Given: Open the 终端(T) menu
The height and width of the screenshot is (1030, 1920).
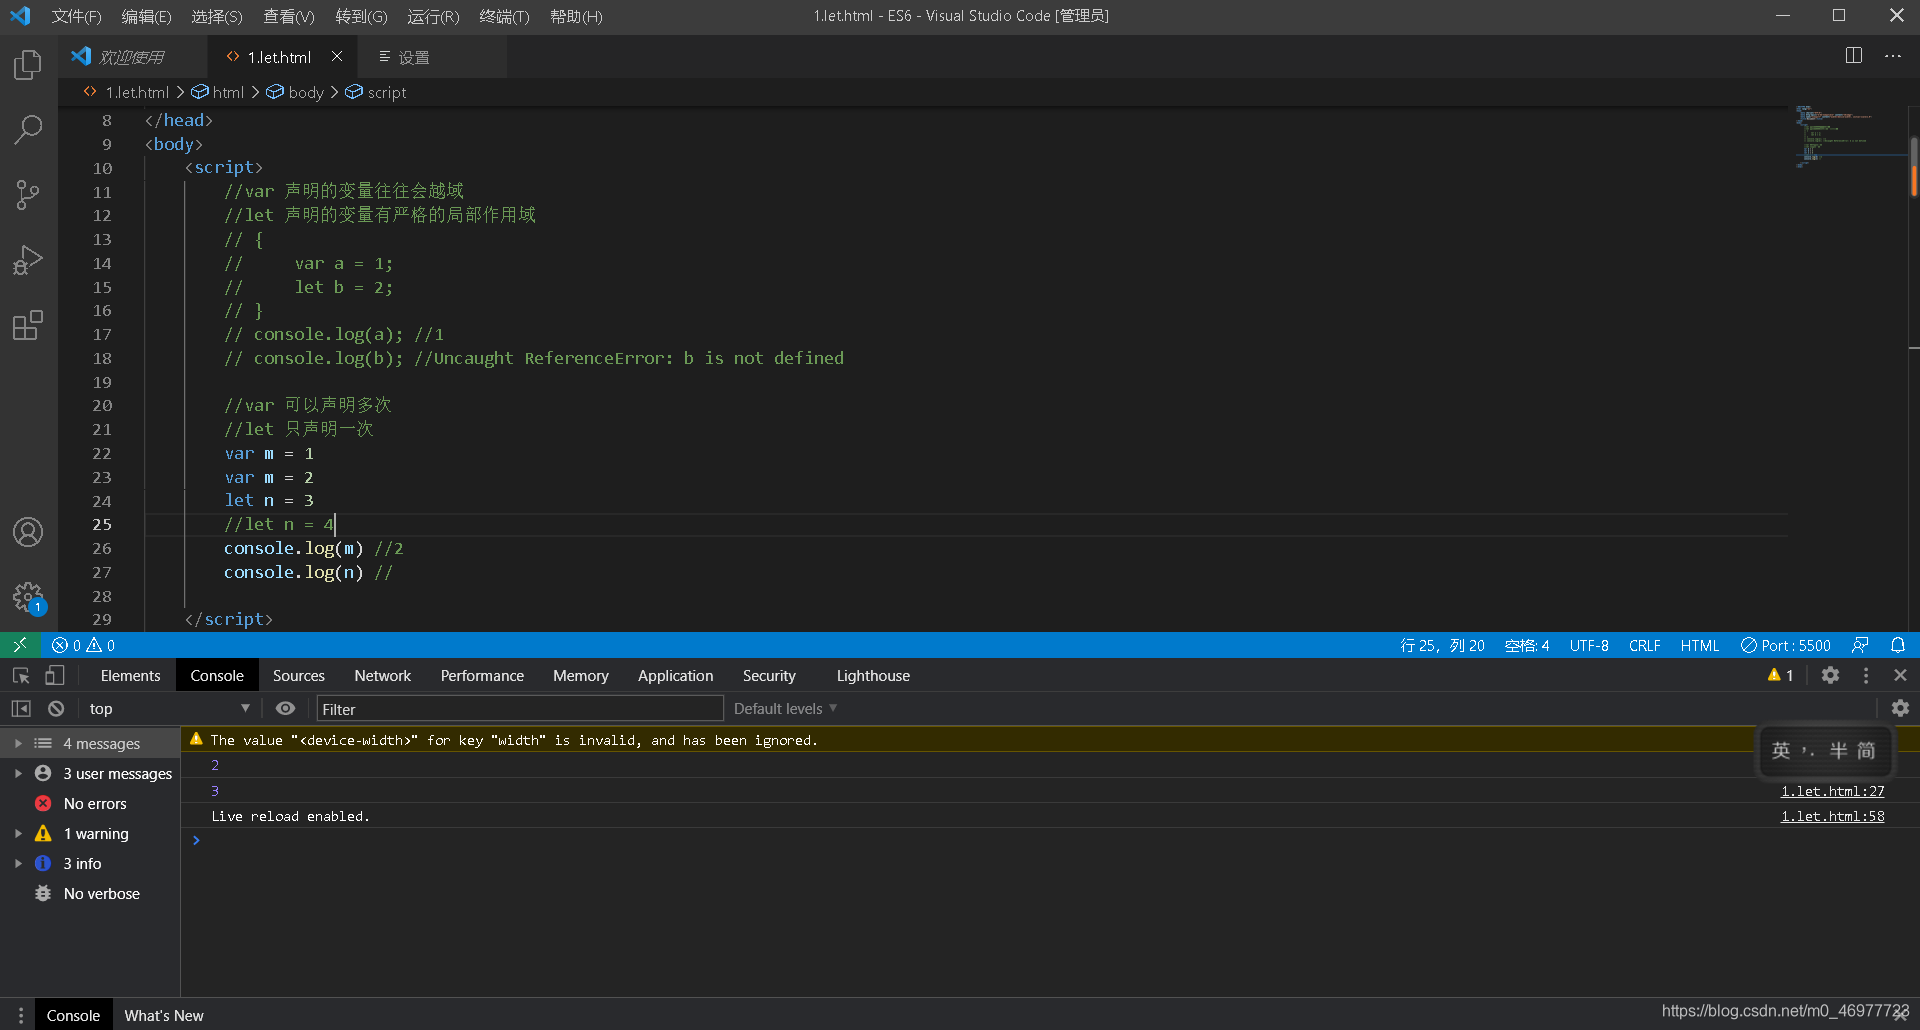Looking at the screenshot, I should pyautogui.click(x=504, y=16).
